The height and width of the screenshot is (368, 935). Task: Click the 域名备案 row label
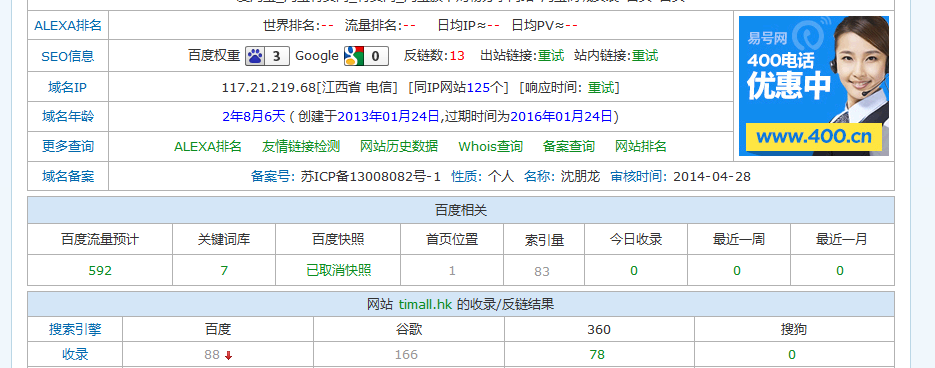pos(68,177)
